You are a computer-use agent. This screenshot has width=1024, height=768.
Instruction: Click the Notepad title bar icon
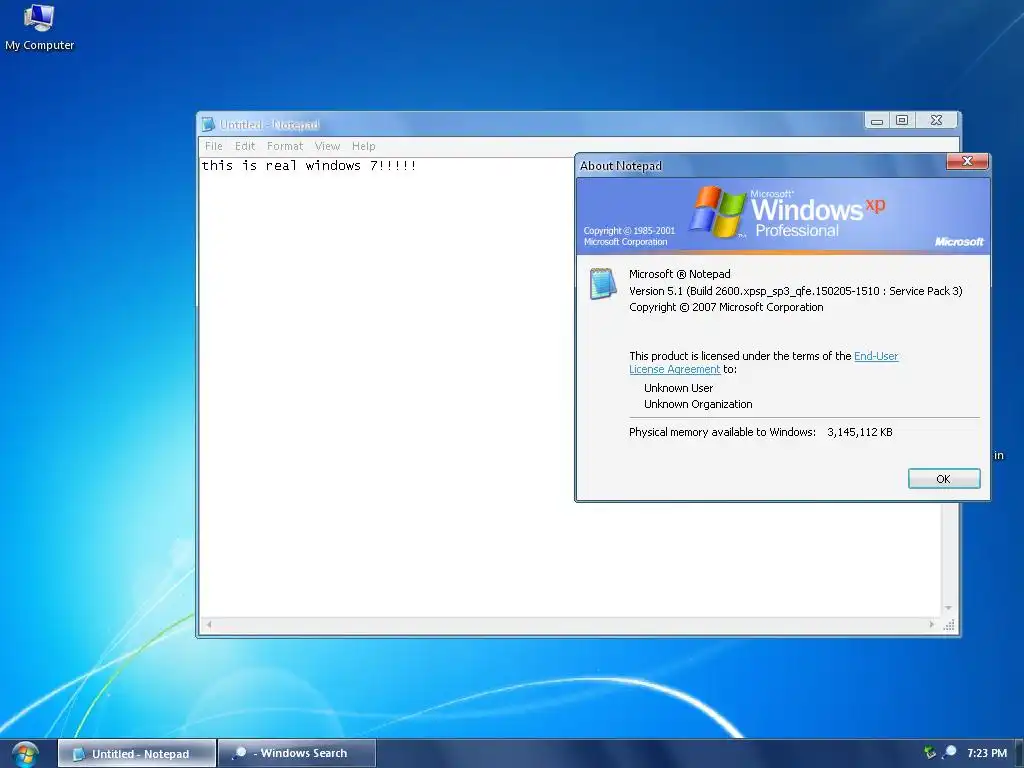click(x=208, y=124)
